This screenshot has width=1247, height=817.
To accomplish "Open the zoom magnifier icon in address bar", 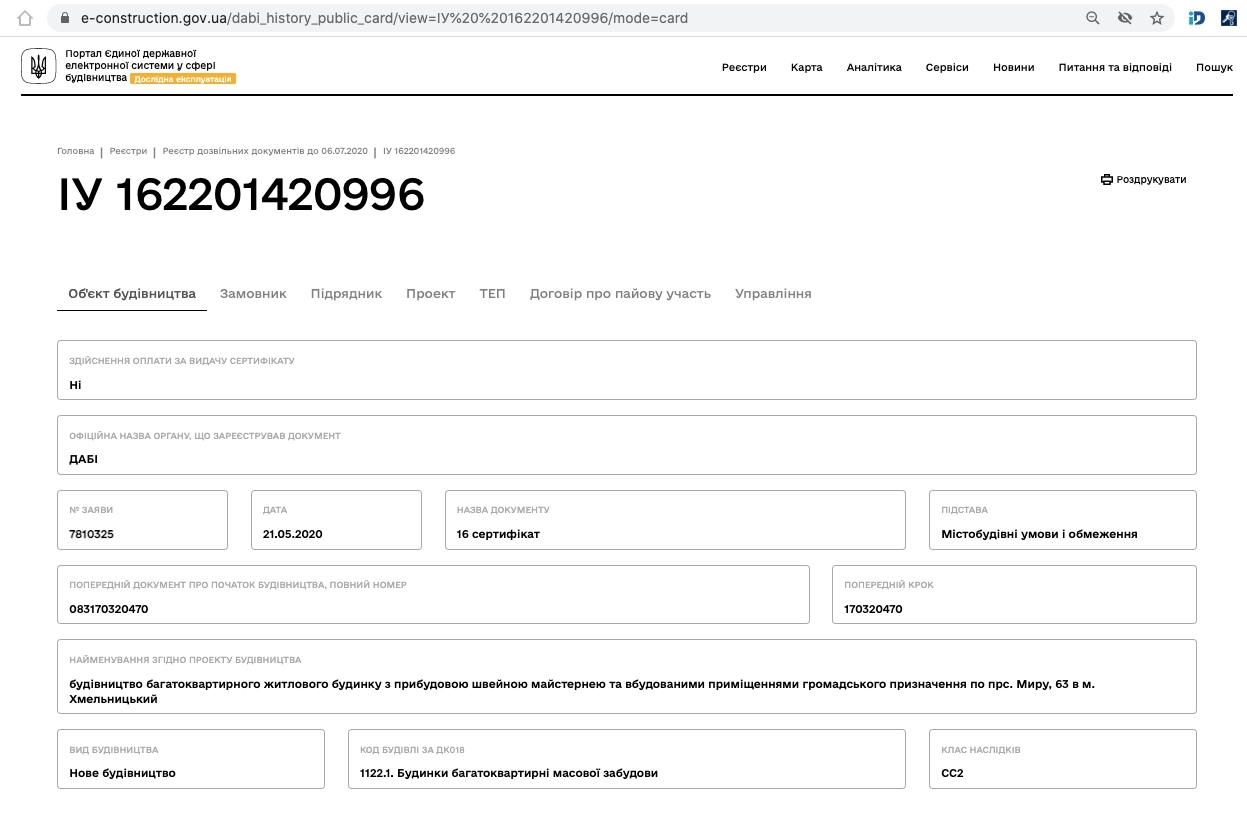I will 1093,18.
